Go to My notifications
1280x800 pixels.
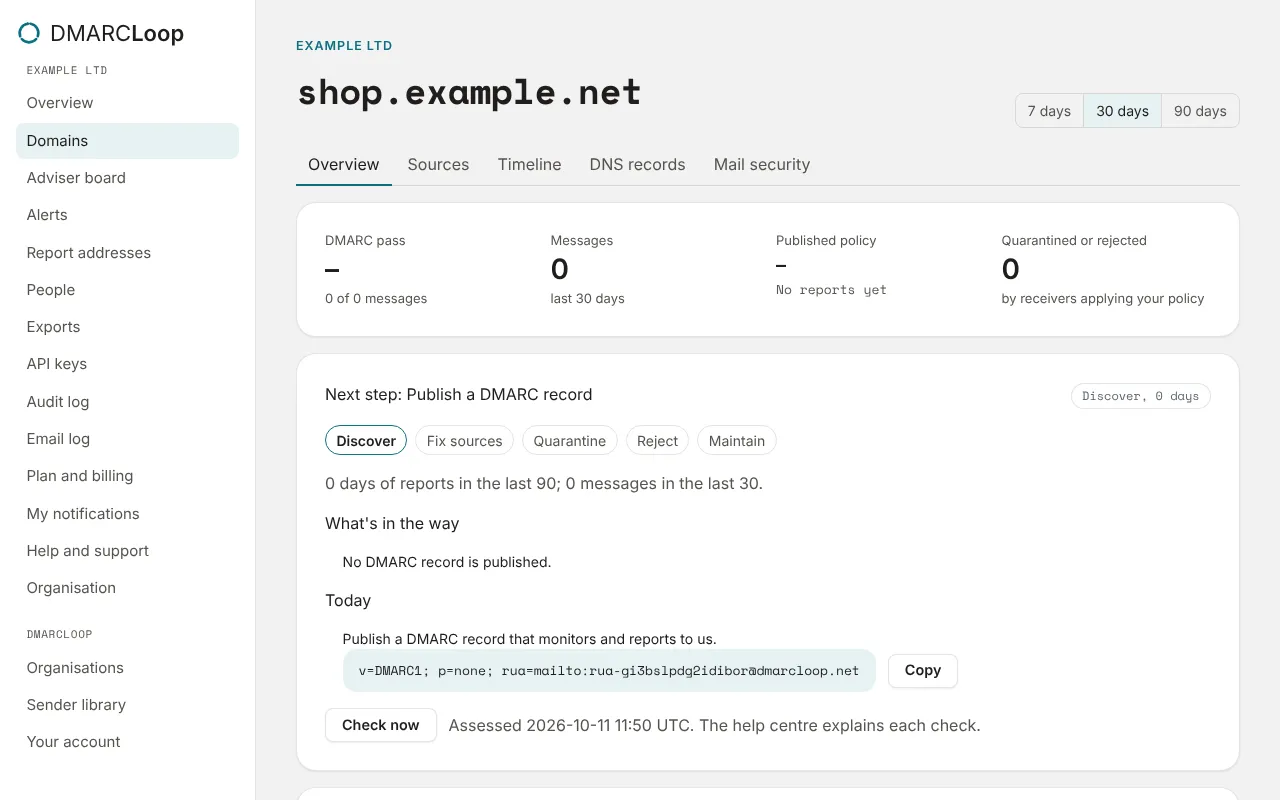(x=127, y=514)
